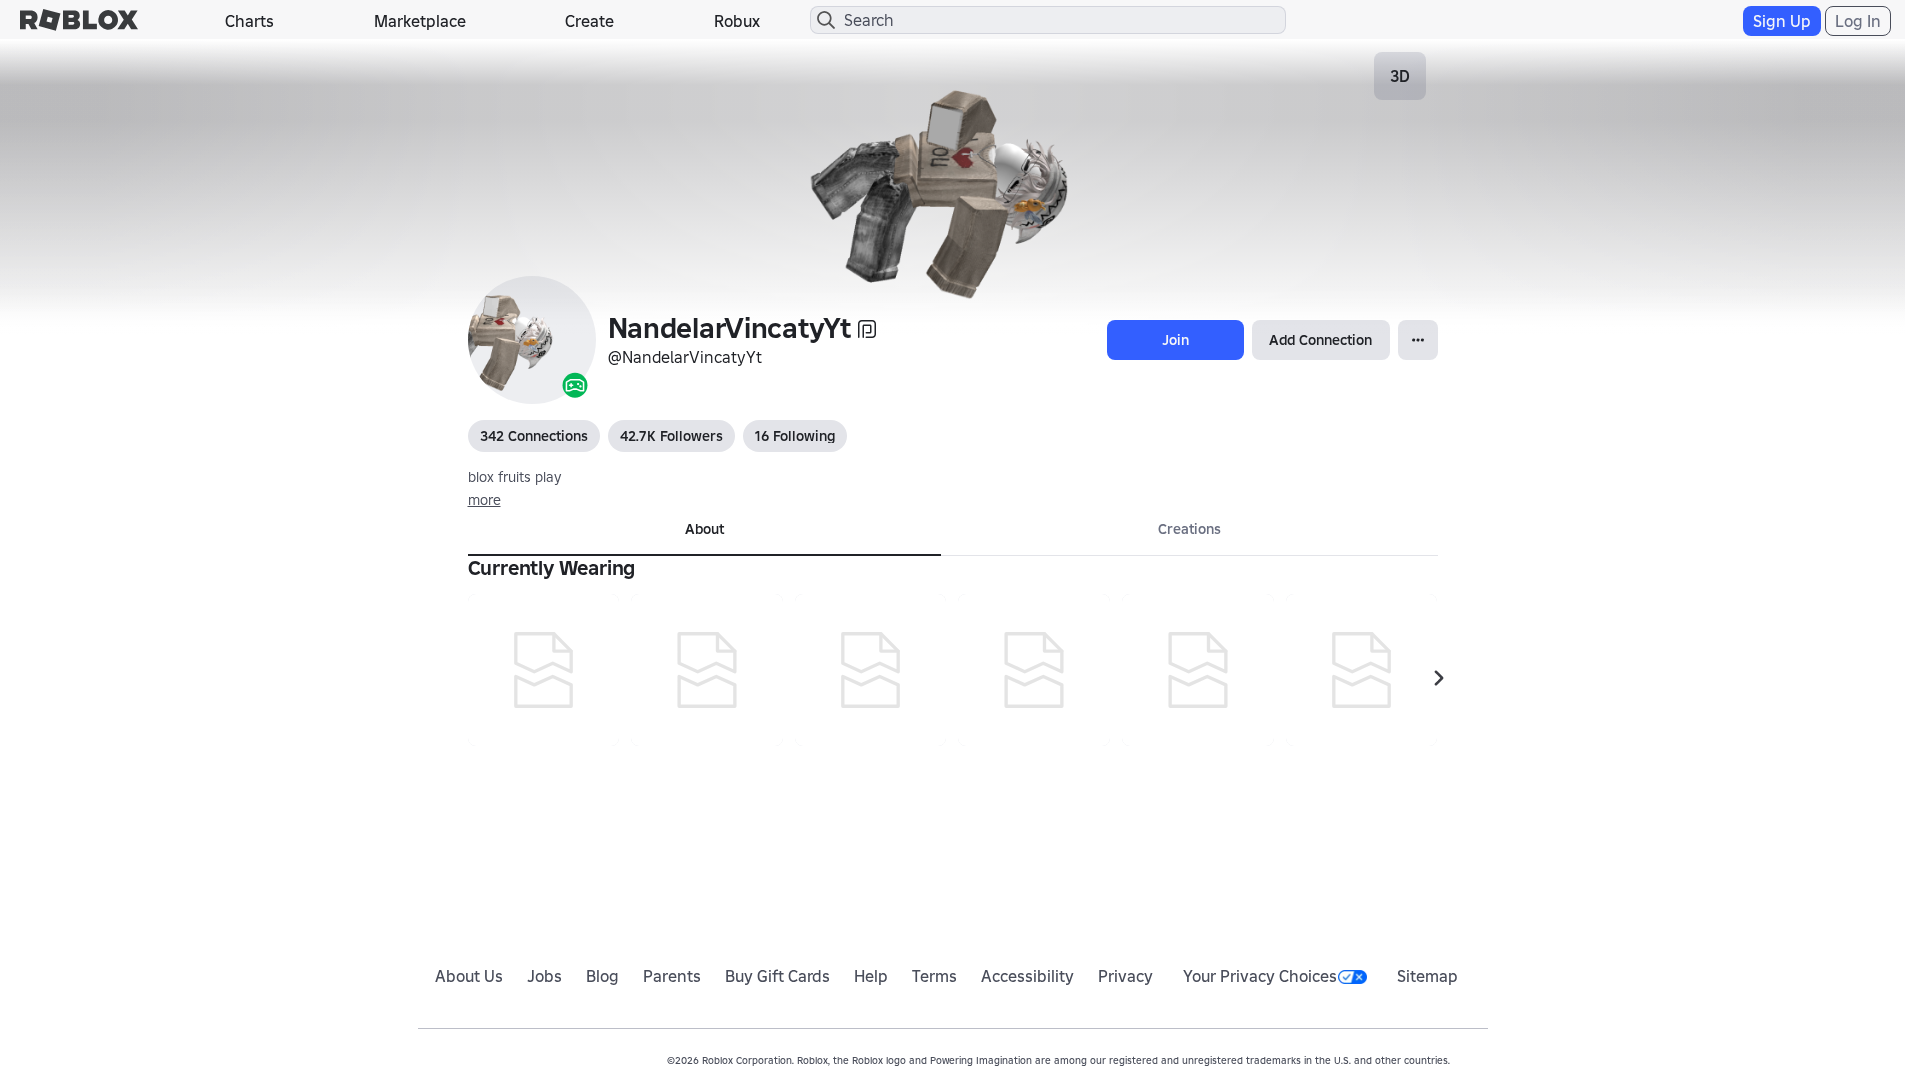
Task: View 342 Connections list
Action: click(534, 436)
